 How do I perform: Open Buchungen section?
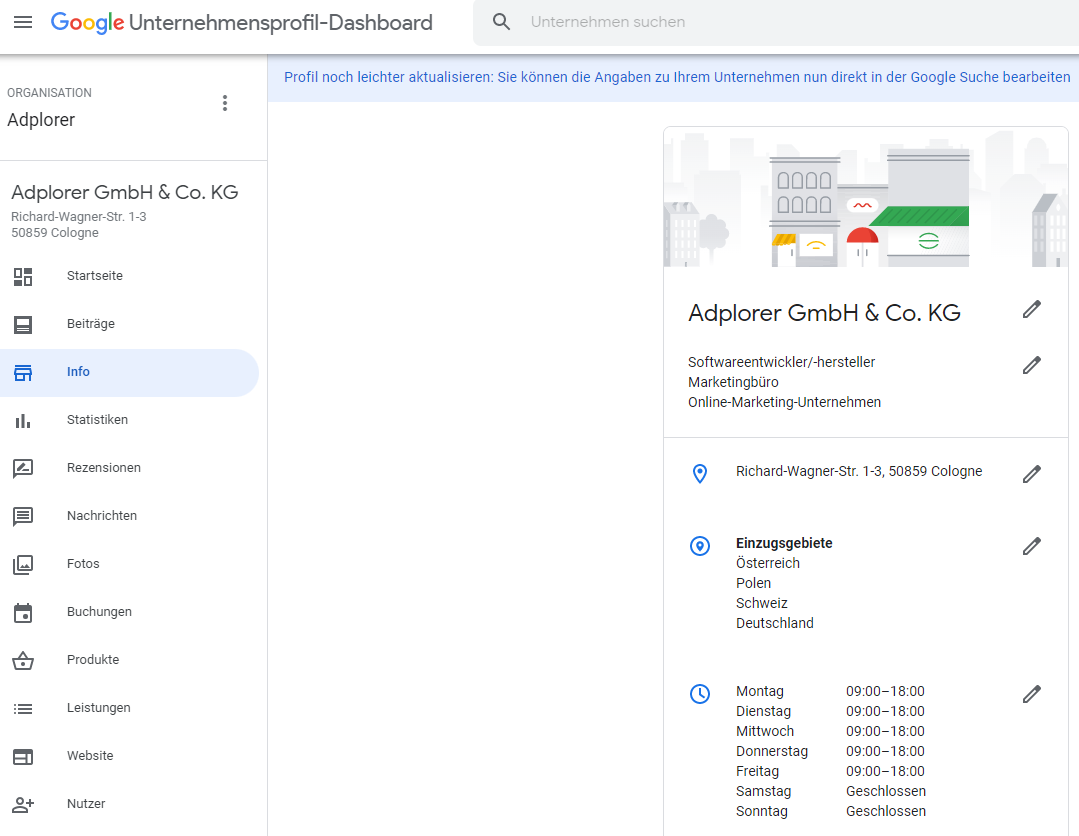point(99,612)
